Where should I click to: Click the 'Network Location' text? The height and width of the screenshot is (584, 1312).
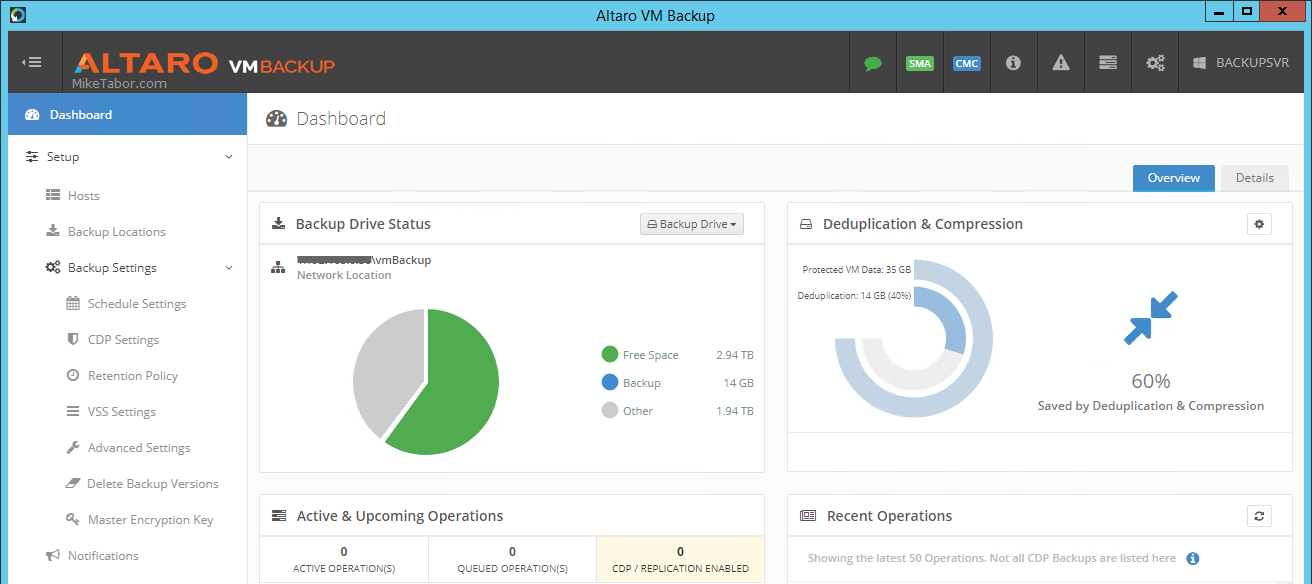tap(344, 275)
